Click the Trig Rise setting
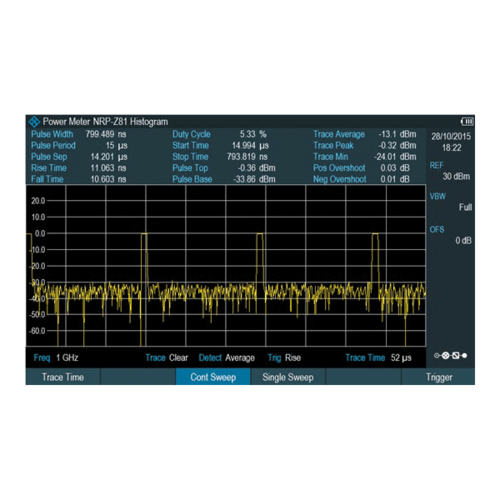This screenshot has width=500, height=500. [x=284, y=358]
